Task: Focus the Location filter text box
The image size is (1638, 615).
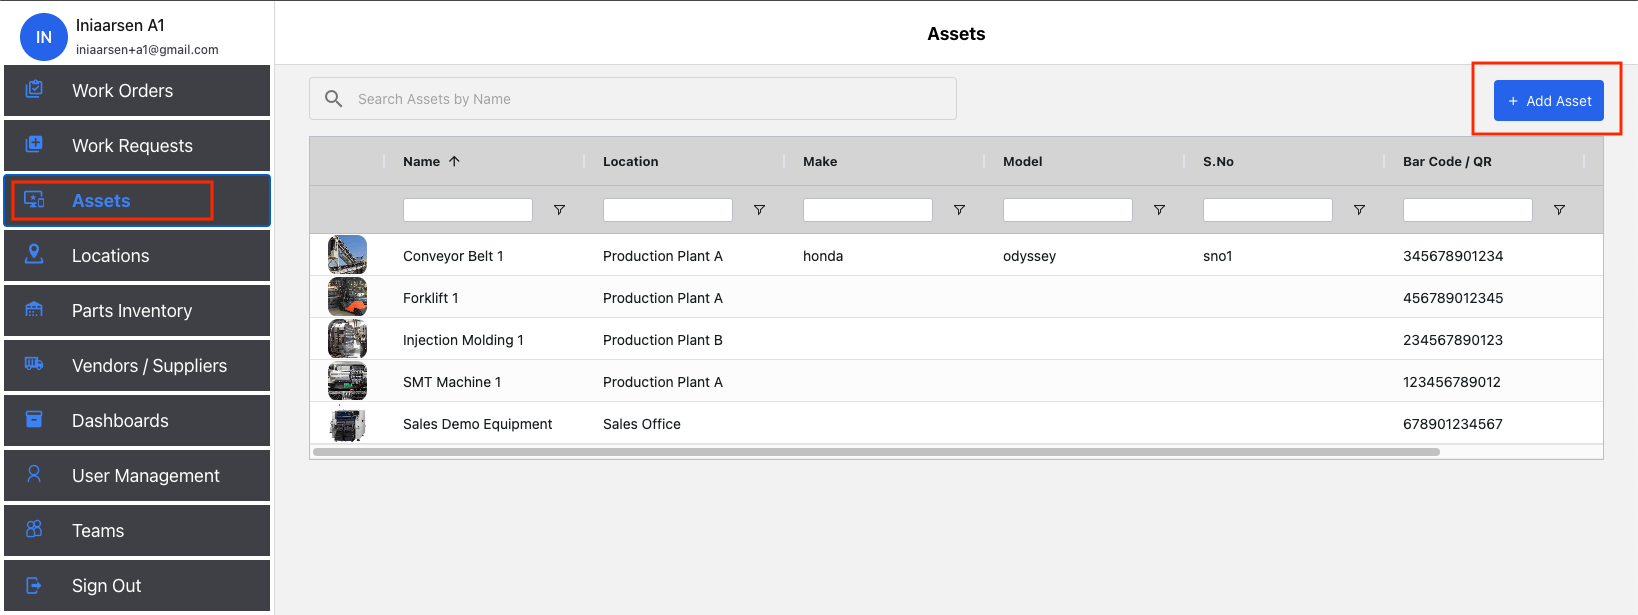Action: pos(668,210)
